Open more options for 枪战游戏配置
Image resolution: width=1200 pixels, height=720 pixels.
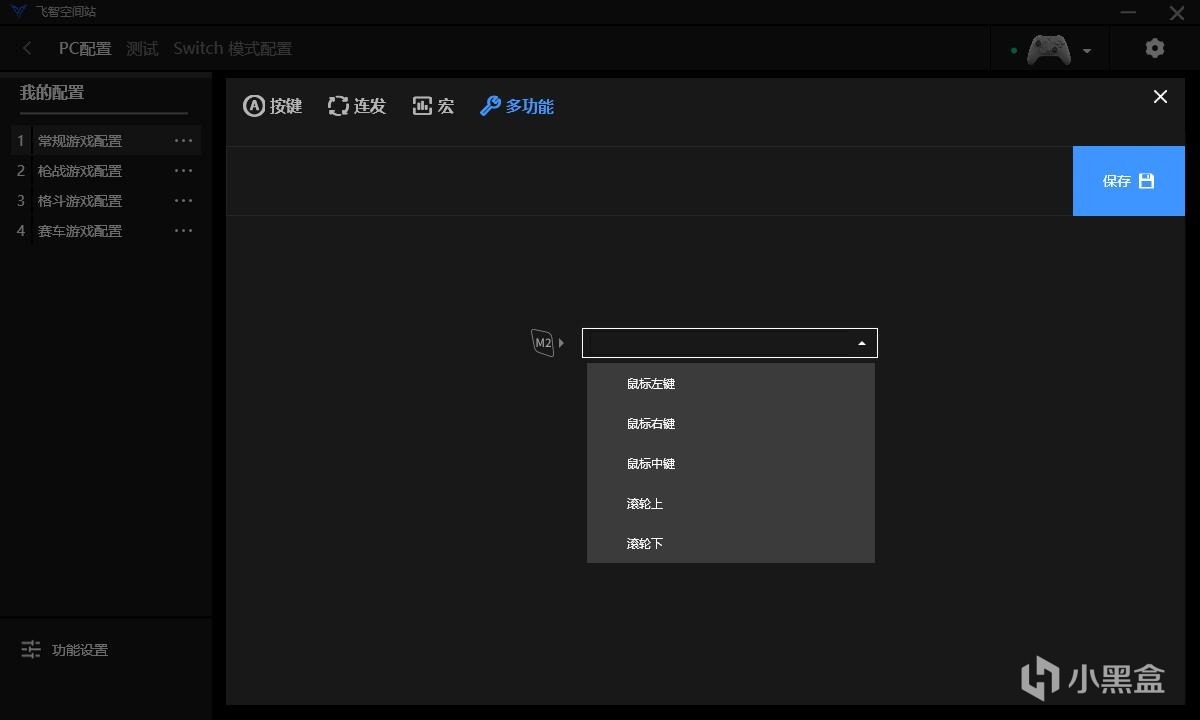pyautogui.click(x=184, y=171)
